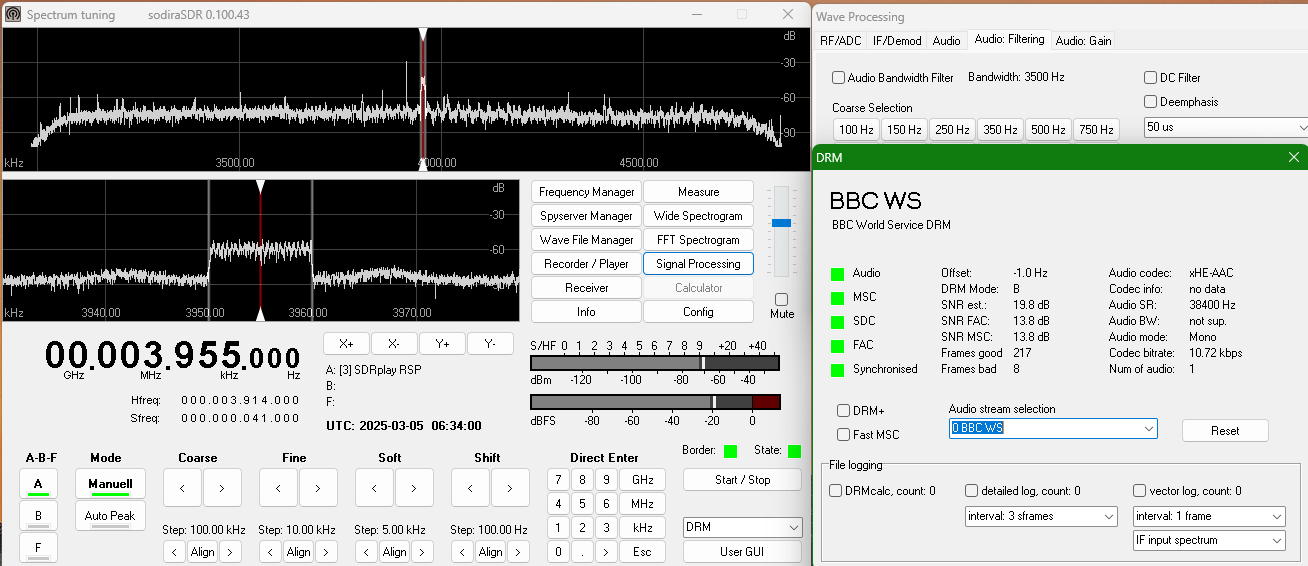This screenshot has width=1308, height=566.
Task: Select the 500 Hz coarse bandwidth button
Action: coord(1047,129)
